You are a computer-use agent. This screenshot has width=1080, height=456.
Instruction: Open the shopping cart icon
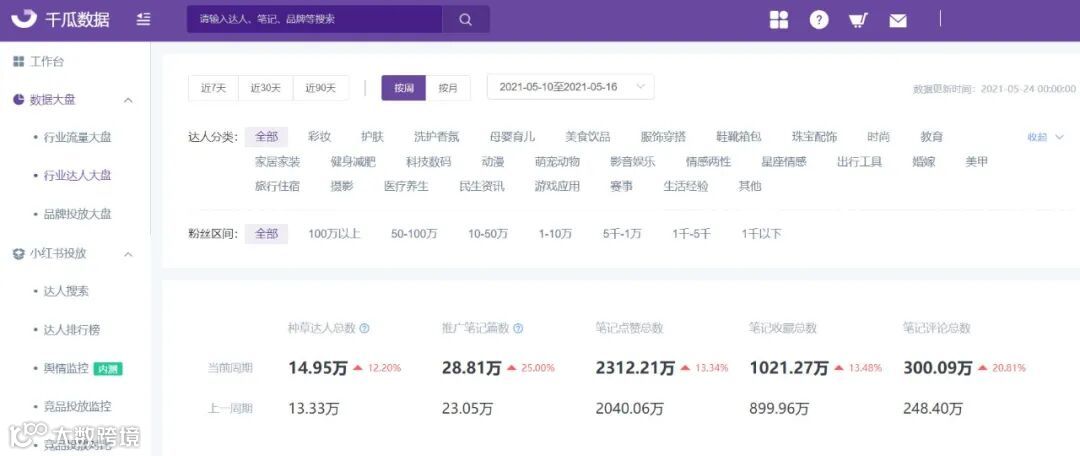tap(858, 21)
